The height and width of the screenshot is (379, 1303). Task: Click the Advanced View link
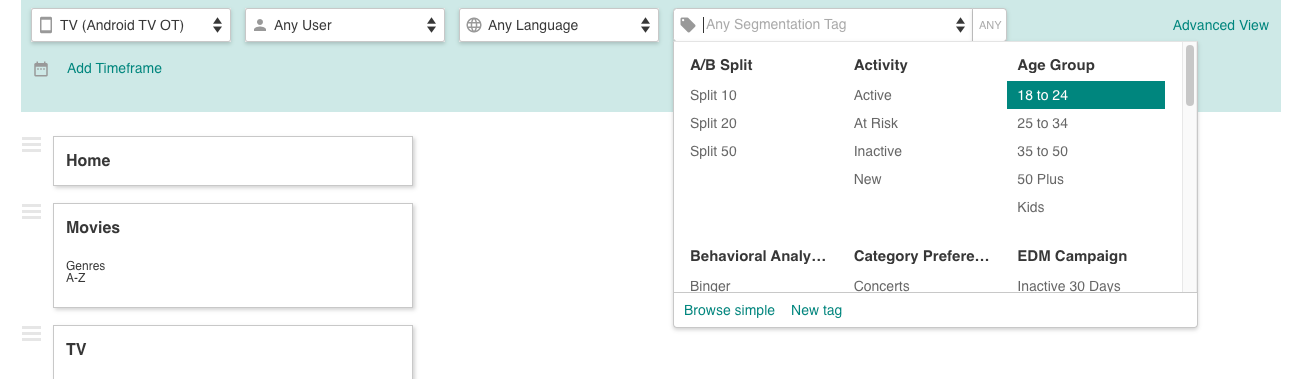1221,25
